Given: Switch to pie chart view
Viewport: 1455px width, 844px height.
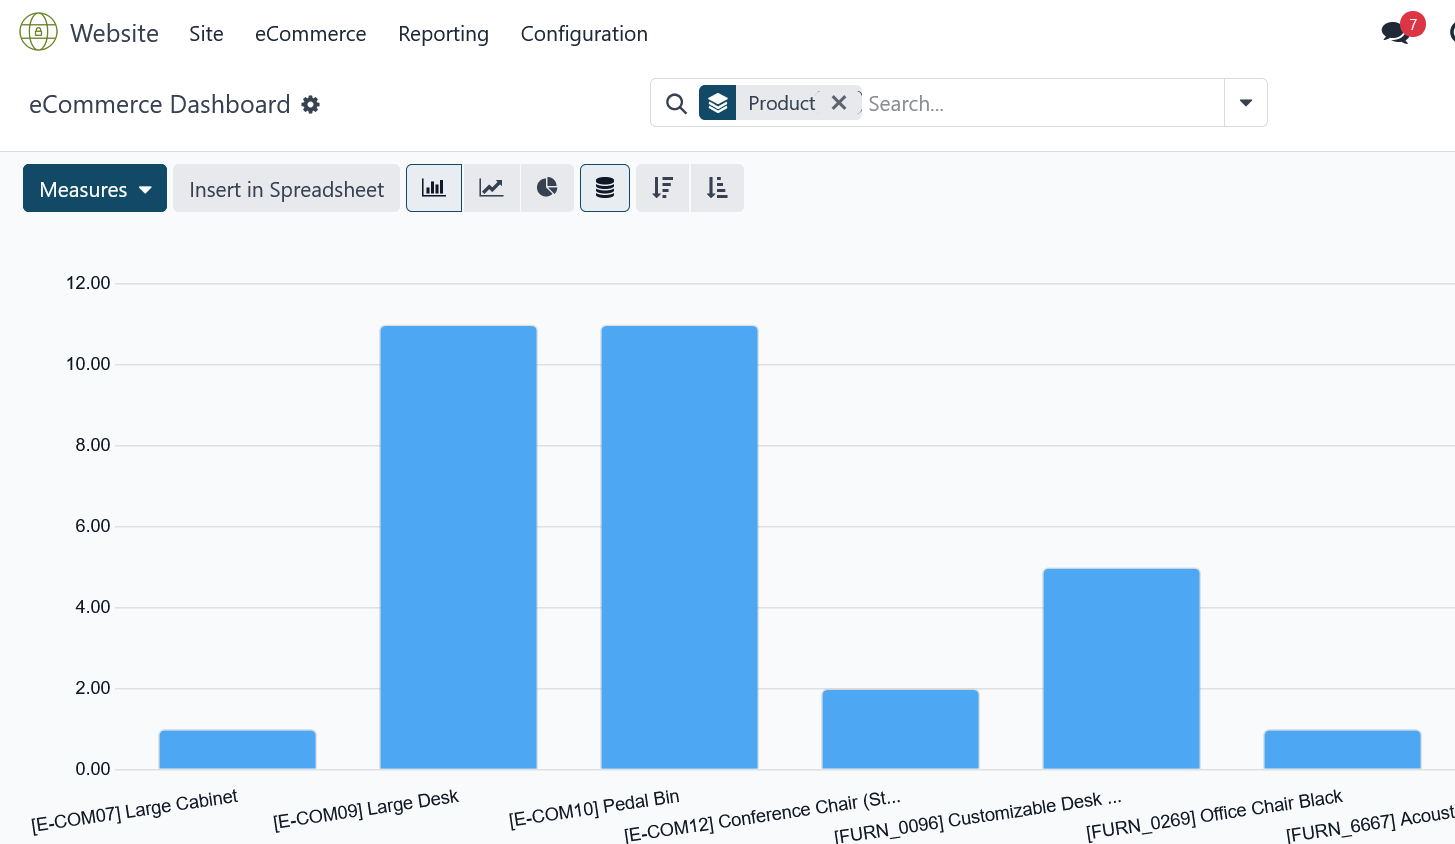Looking at the screenshot, I should (x=547, y=188).
